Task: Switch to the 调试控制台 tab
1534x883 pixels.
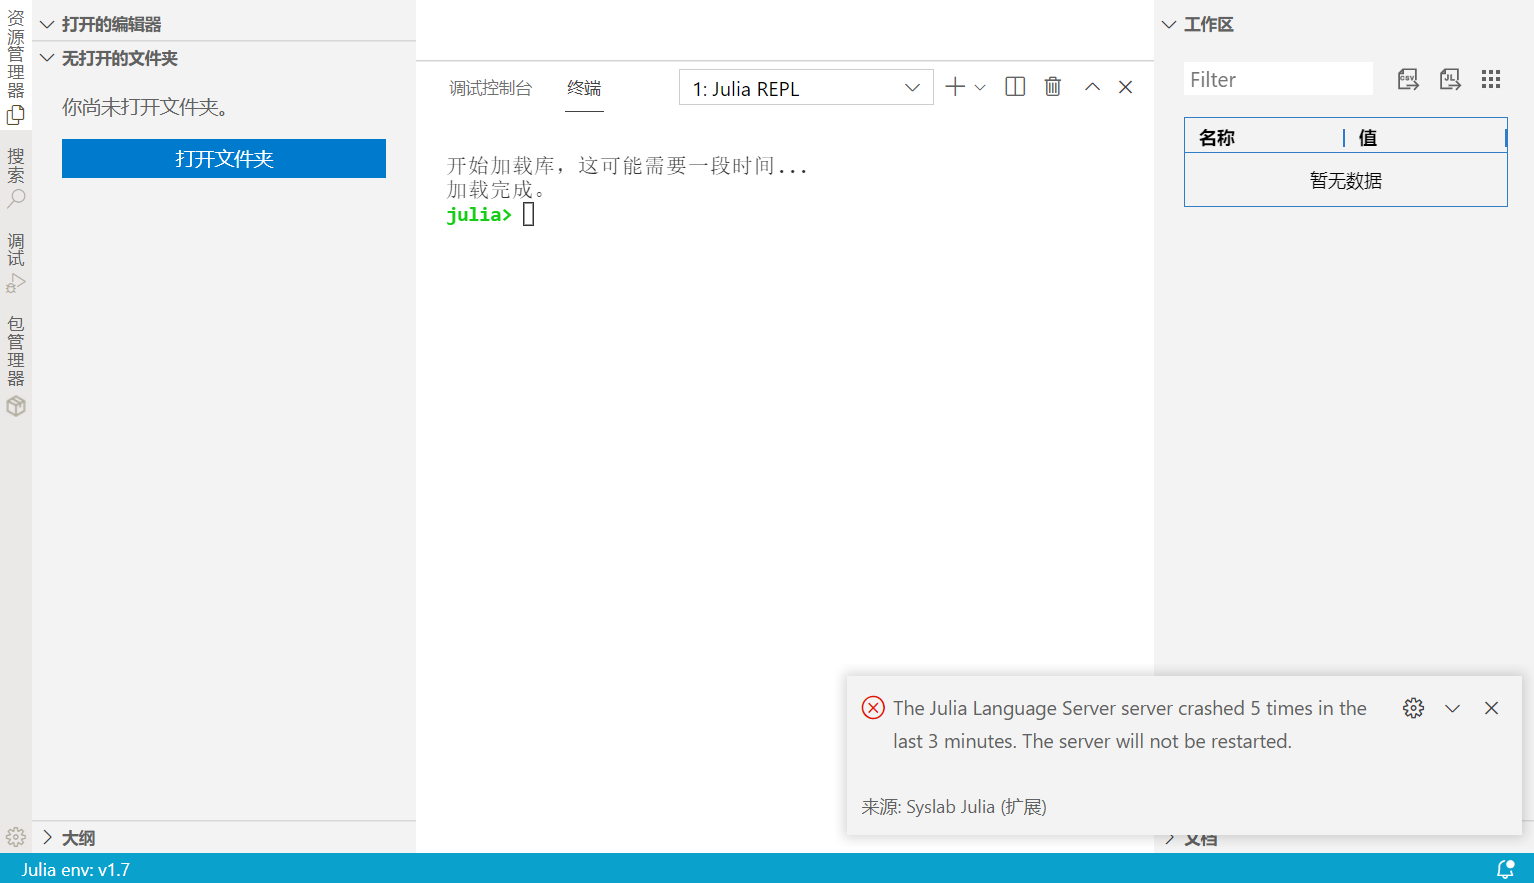Action: pos(490,88)
